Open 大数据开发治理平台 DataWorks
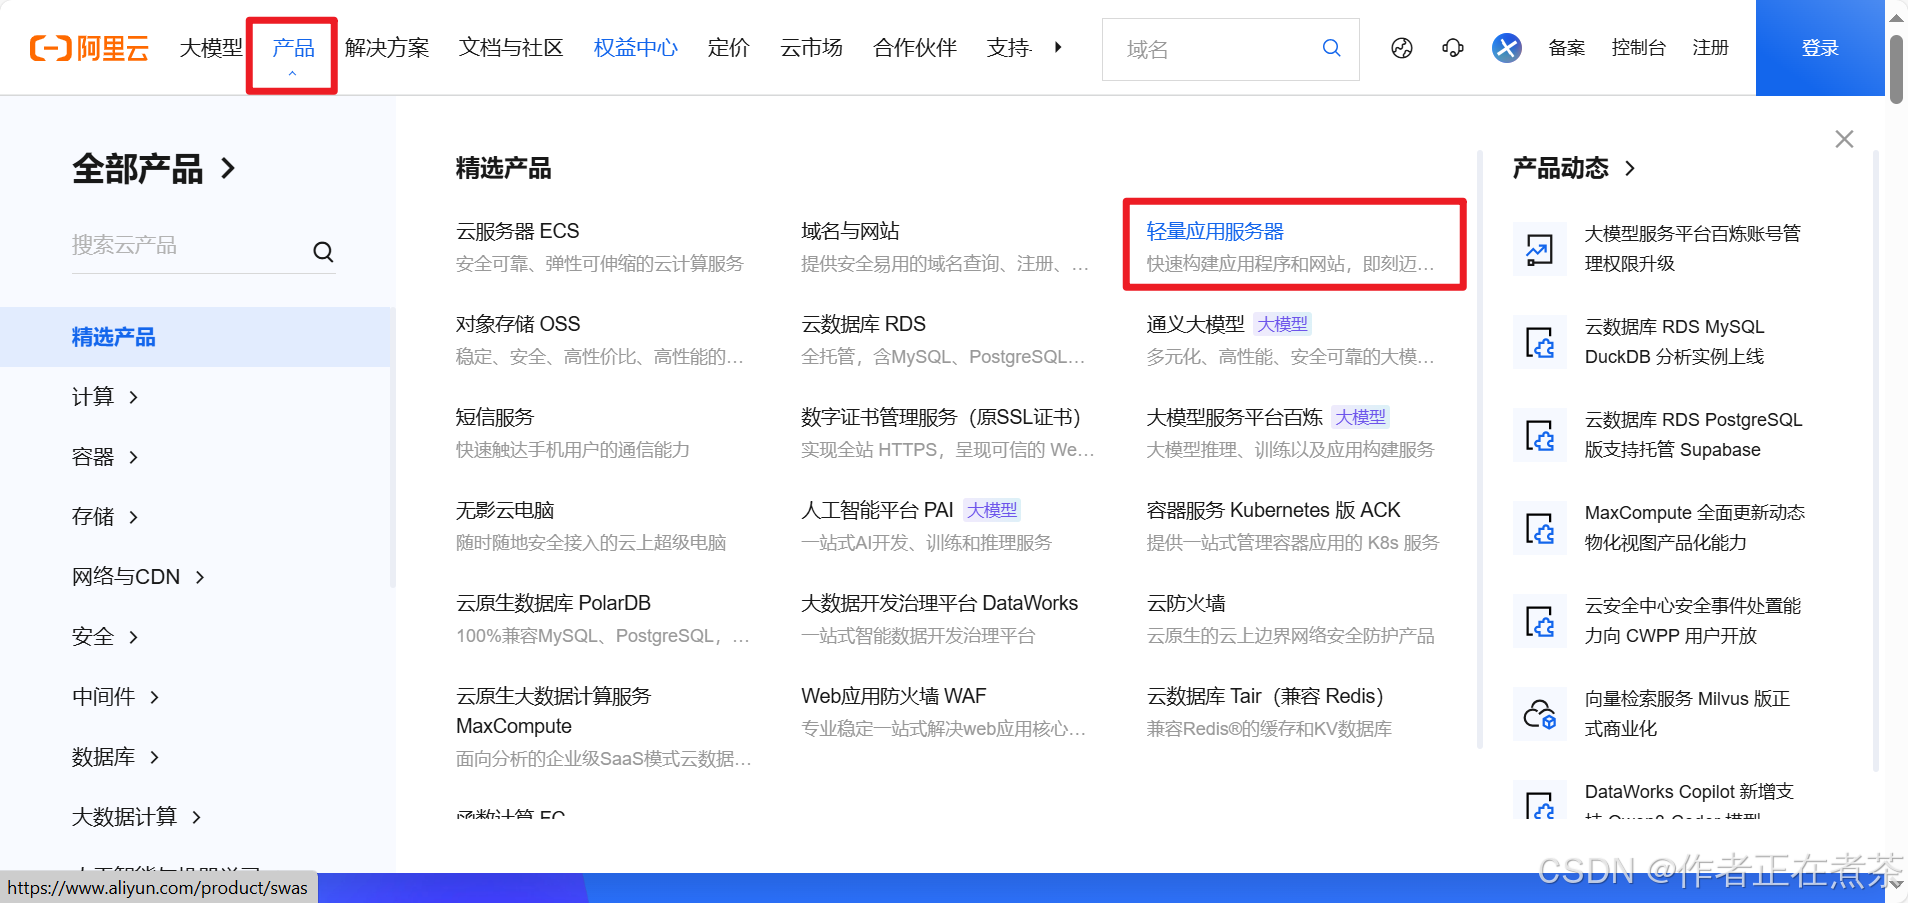This screenshot has height=903, width=1908. (x=939, y=603)
